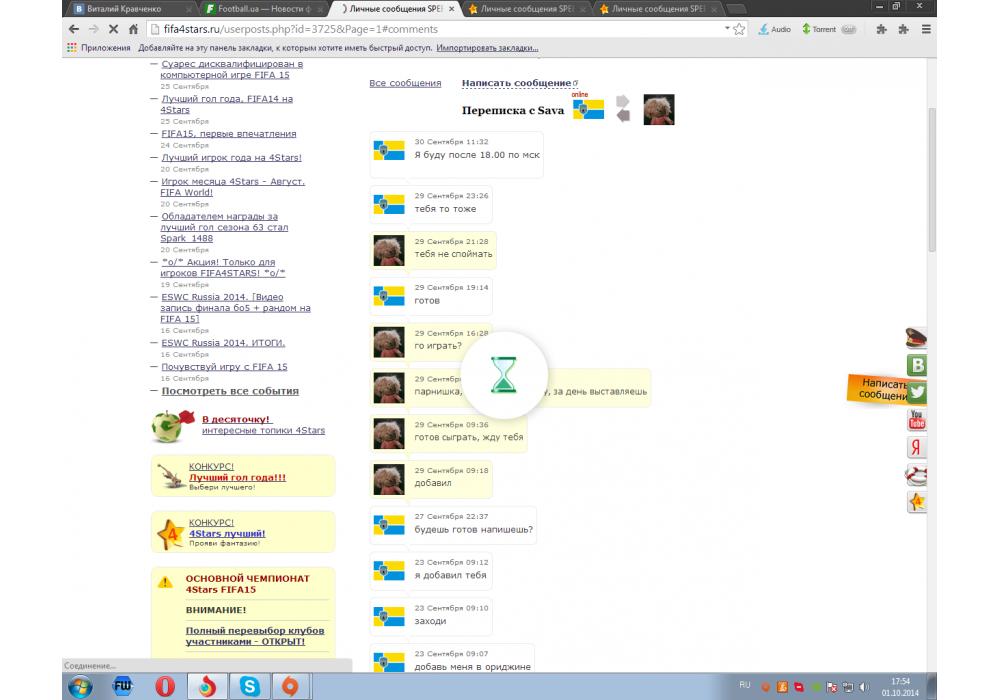The height and width of the screenshot is (700, 1000).
Task: Open the Twitter link on the side panel
Action: tap(916, 393)
